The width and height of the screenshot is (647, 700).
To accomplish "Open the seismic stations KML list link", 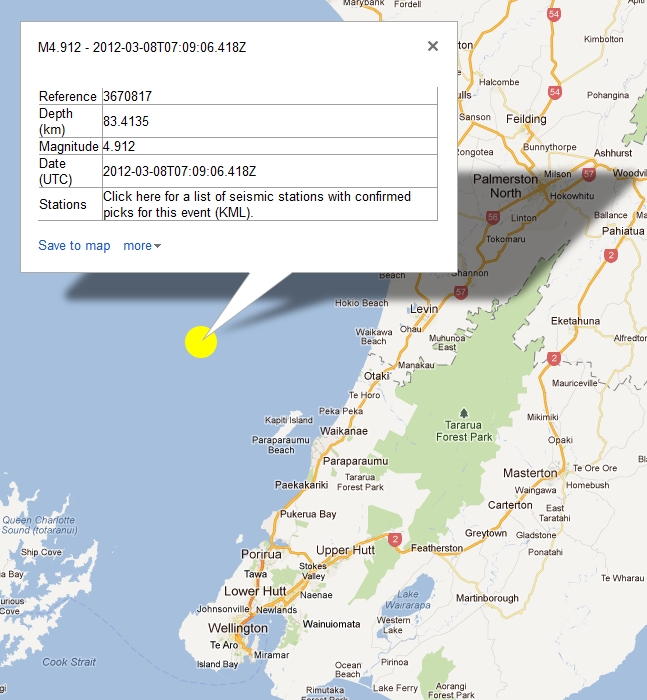I will [256, 204].
